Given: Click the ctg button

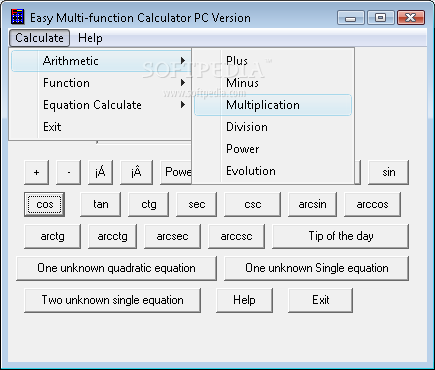Looking at the screenshot, I should [149, 204].
